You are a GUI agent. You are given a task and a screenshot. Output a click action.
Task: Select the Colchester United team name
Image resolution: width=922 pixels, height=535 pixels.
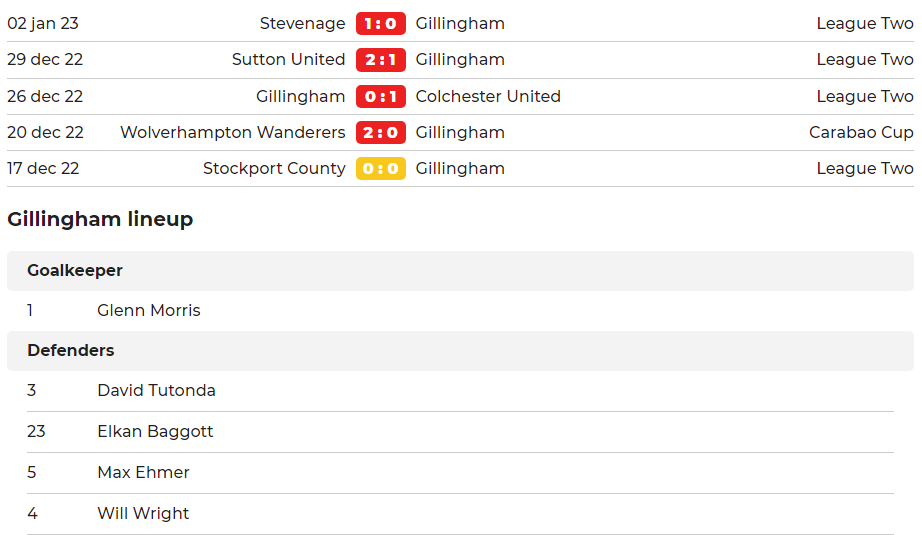[488, 96]
